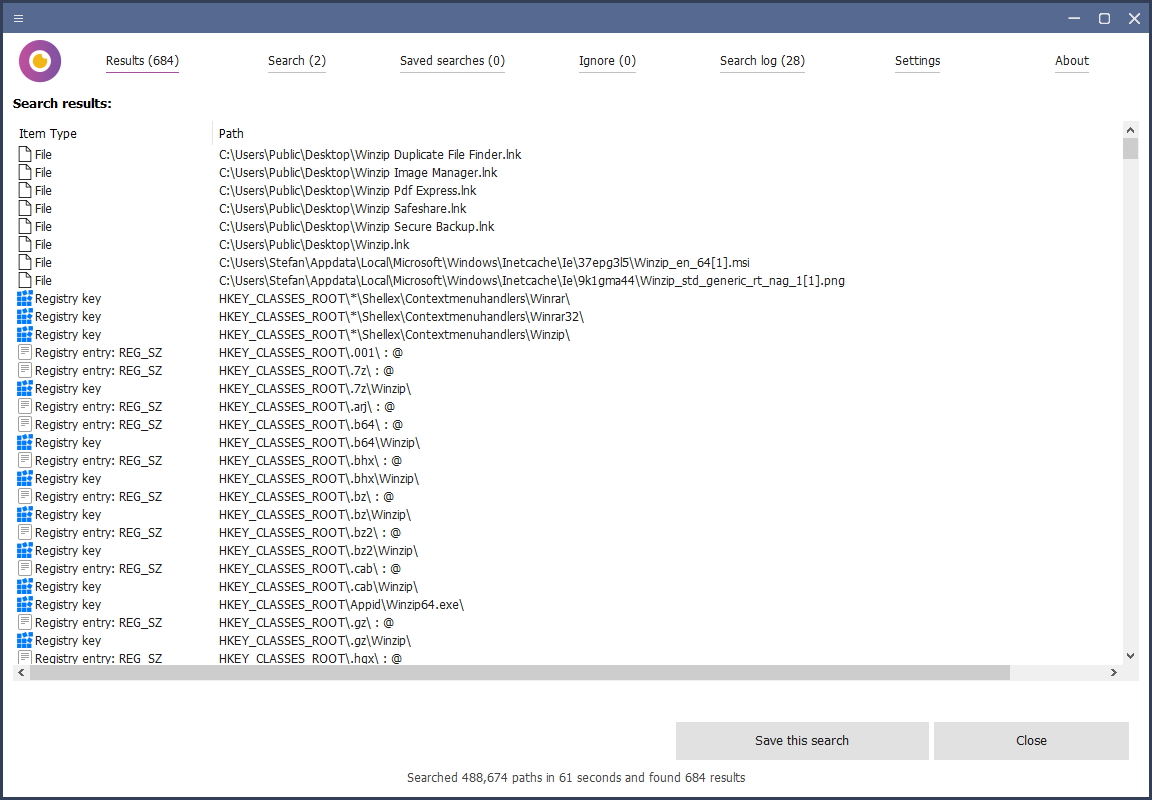The image size is (1152, 800).
Task: Click the path ending in Winzip Secure Backup.lnk
Action: (357, 227)
